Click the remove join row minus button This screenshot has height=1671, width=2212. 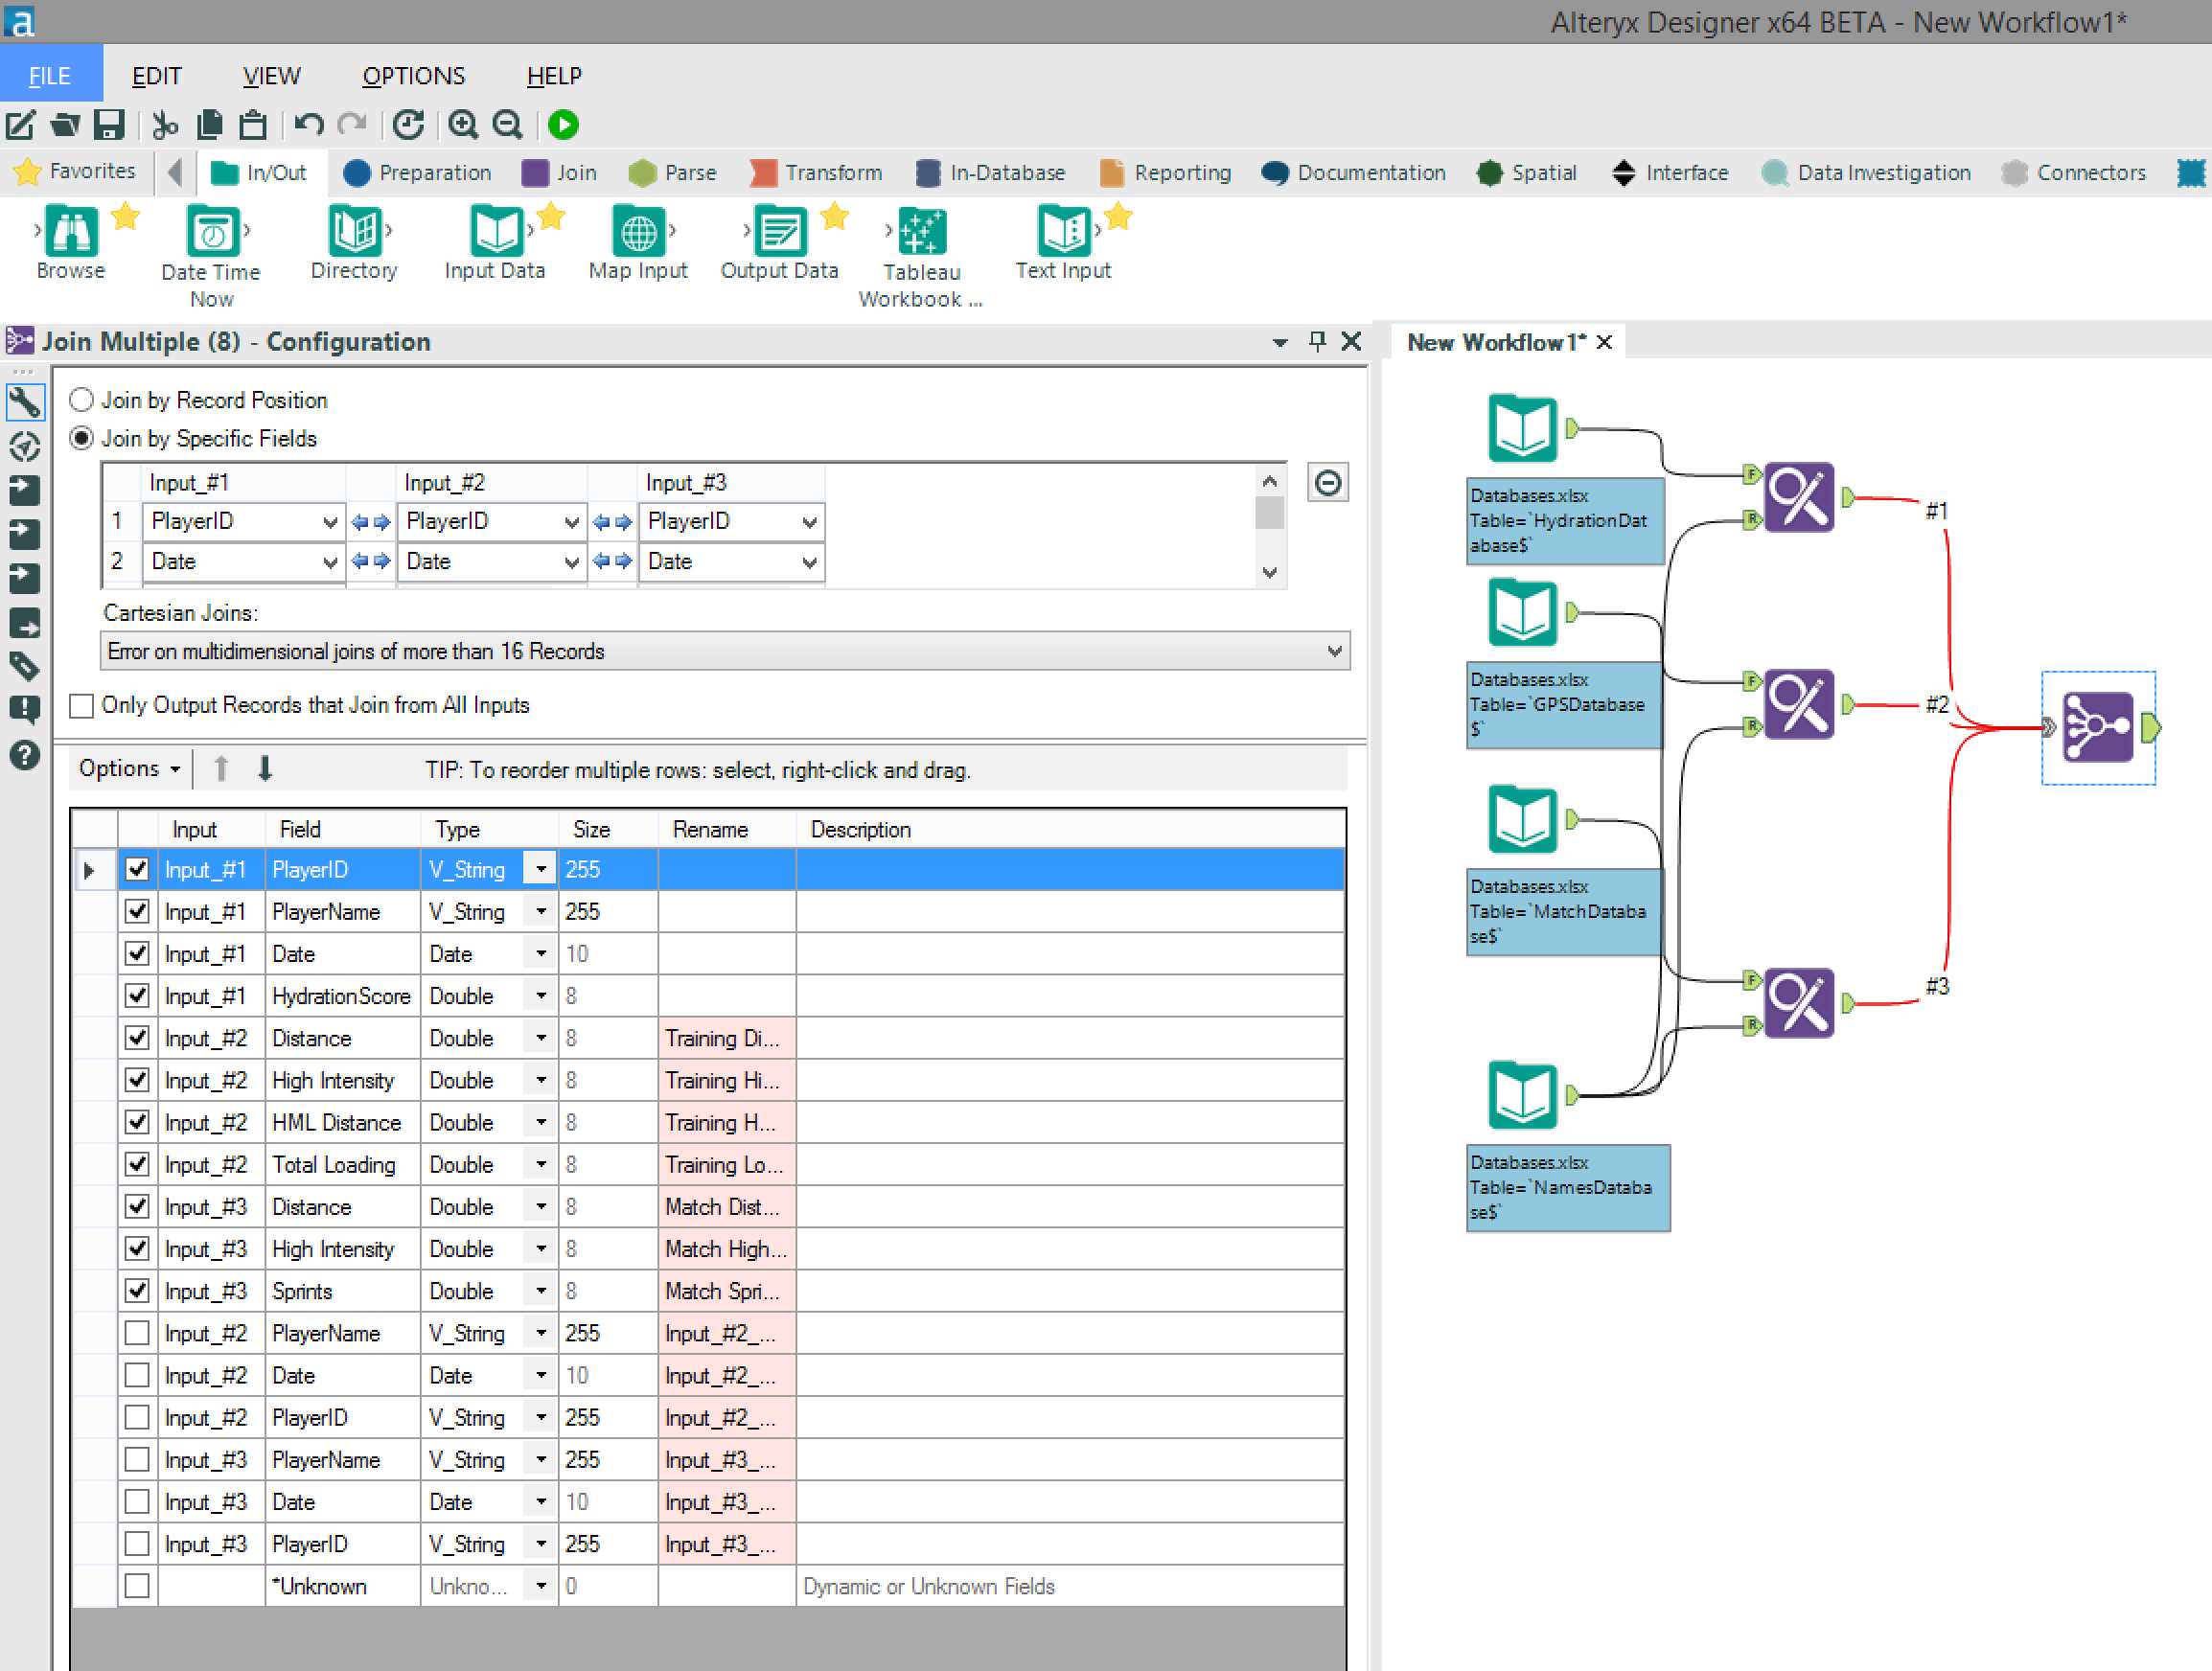1328,484
